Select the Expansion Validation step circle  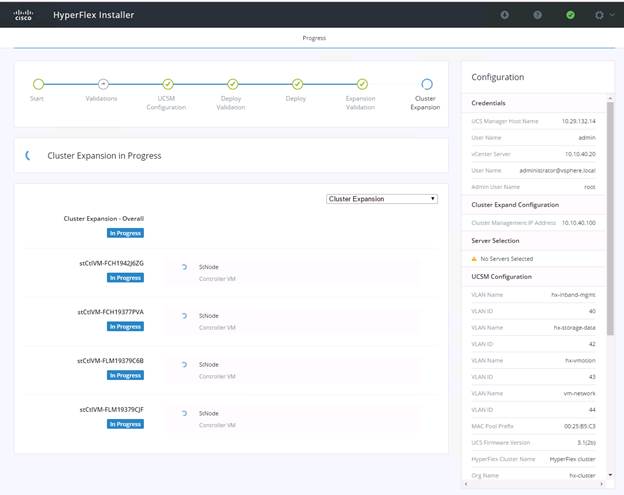[x=362, y=84]
